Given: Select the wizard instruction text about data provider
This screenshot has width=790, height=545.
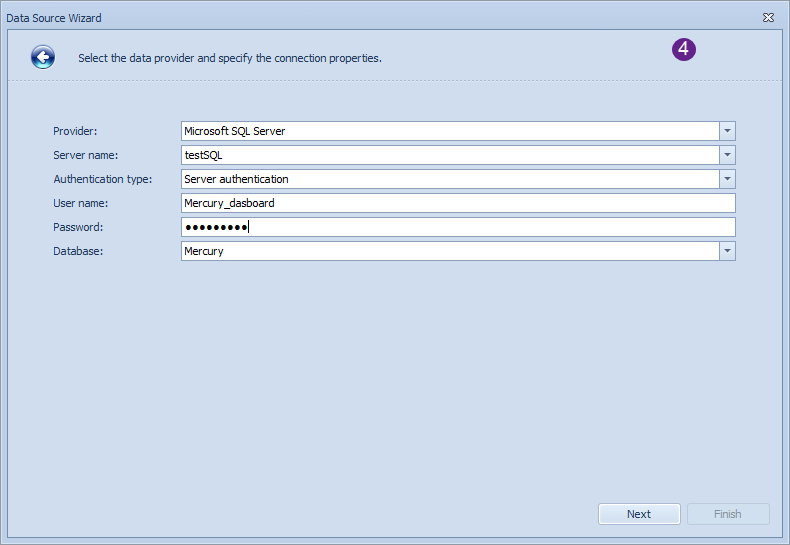Looking at the screenshot, I should 230,58.
